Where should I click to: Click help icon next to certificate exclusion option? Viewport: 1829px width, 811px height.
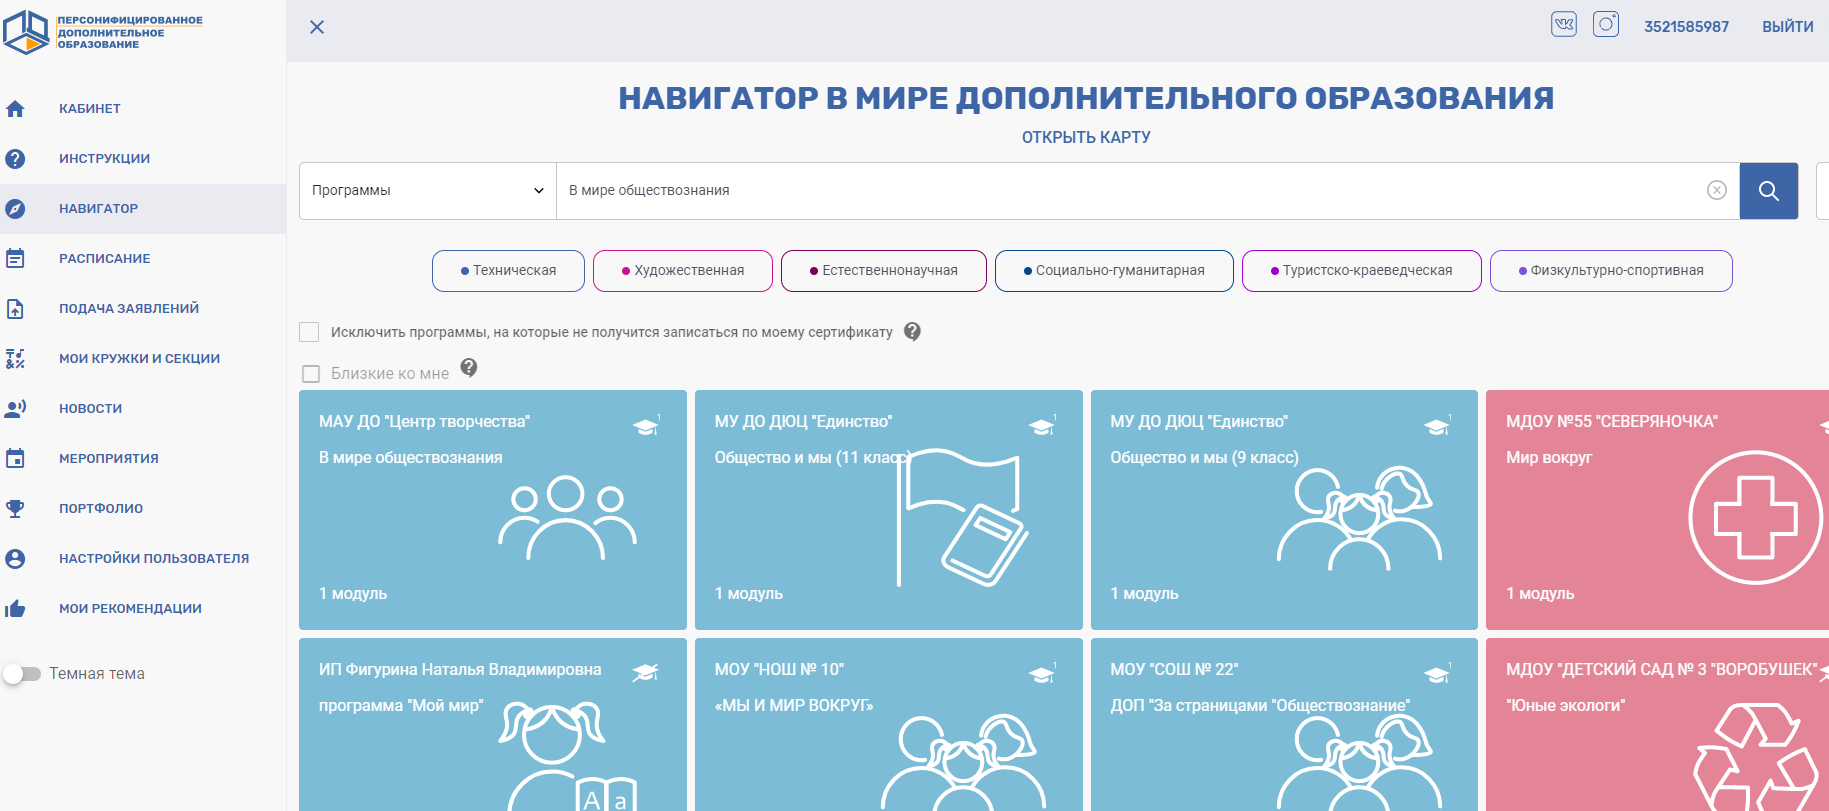(912, 332)
